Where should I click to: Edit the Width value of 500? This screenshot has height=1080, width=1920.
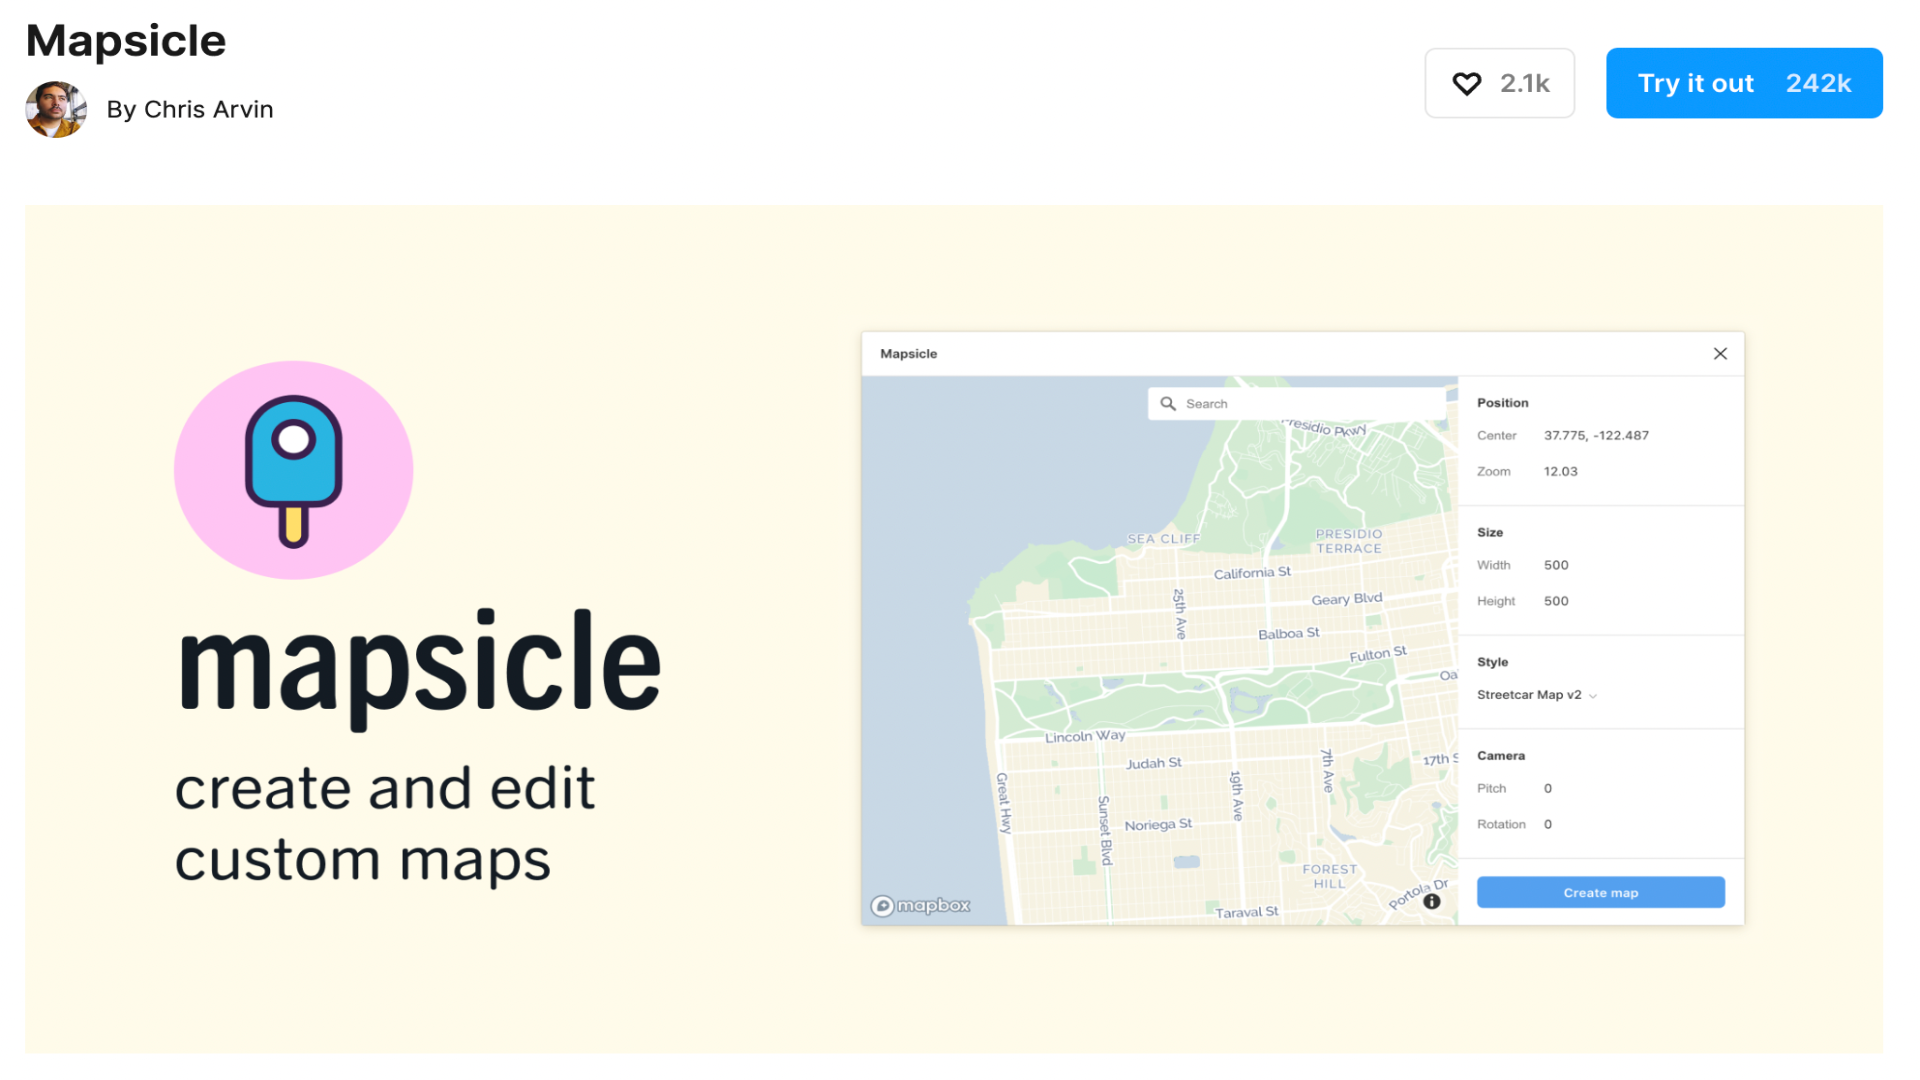click(x=1556, y=564)
